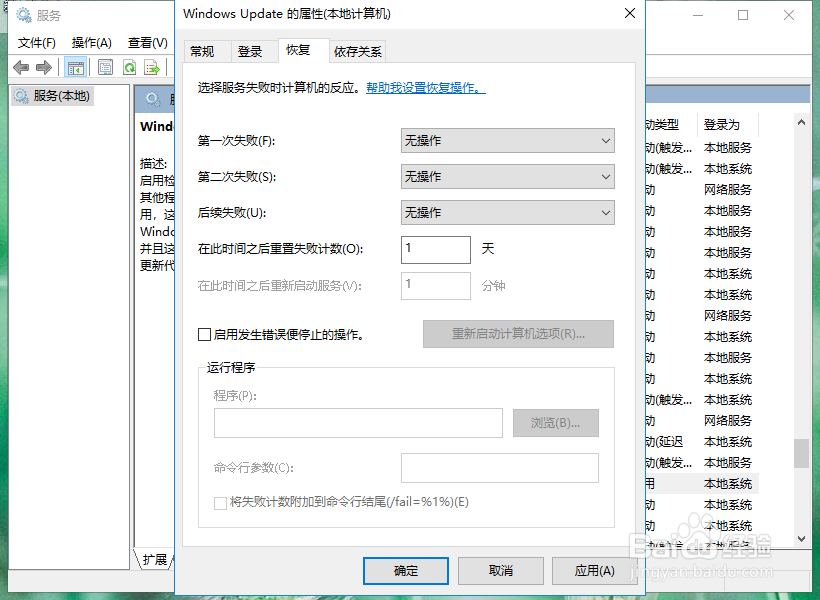Export the services list via toolbar icon
This screenshot has width=820, height=600.
click(x=152, y=67)
